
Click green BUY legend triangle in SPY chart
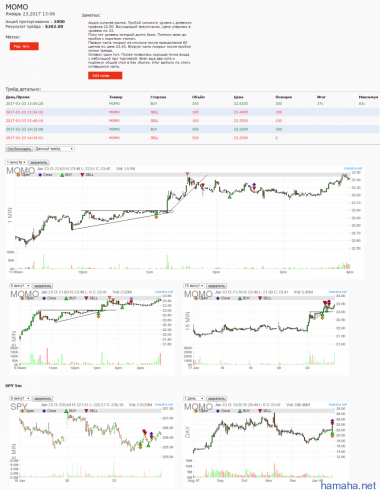66,411
